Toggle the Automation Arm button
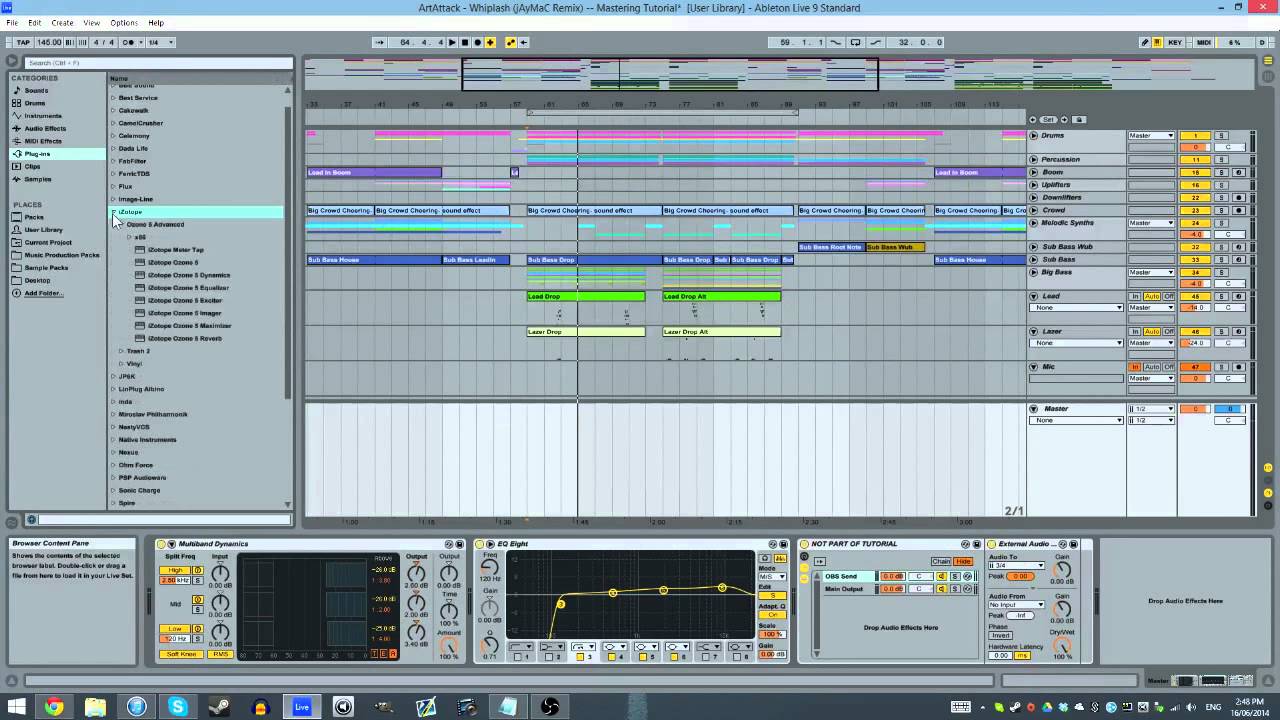Image resolution: width=1280 pixels, height=720 pixels. point(511,42)
